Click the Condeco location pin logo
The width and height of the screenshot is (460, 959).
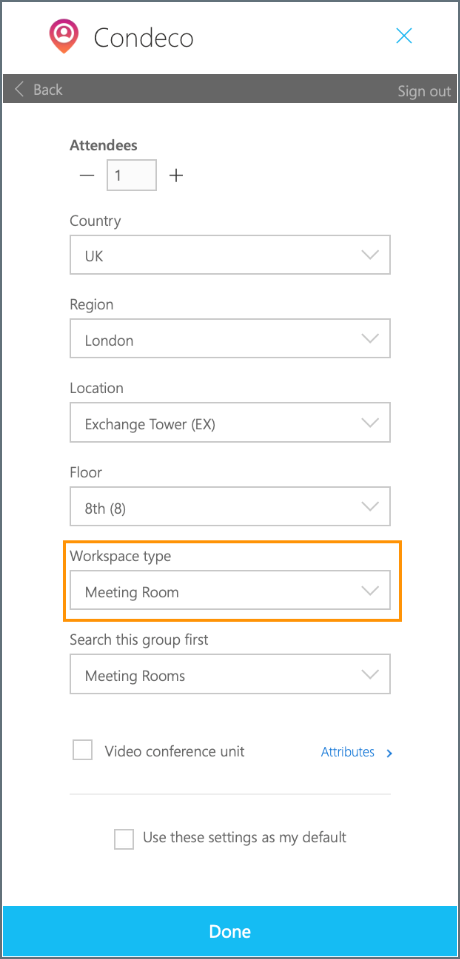64,37
